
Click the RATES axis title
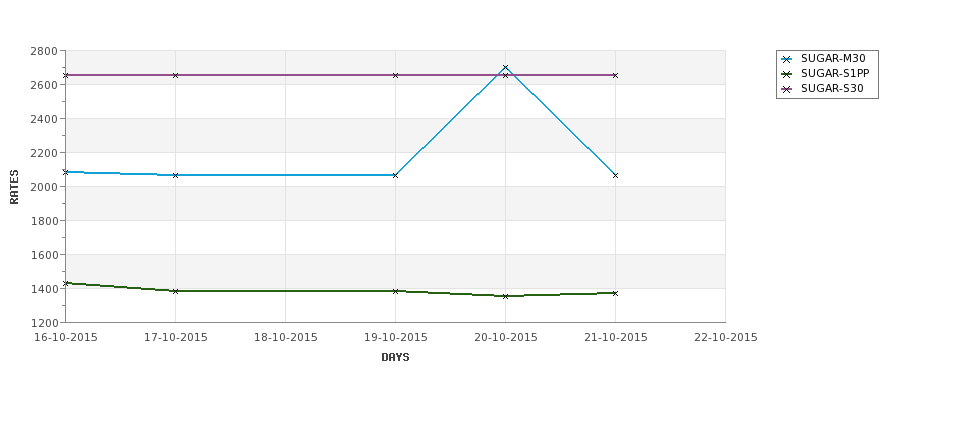pyautogui.click(x=14, y=187)
